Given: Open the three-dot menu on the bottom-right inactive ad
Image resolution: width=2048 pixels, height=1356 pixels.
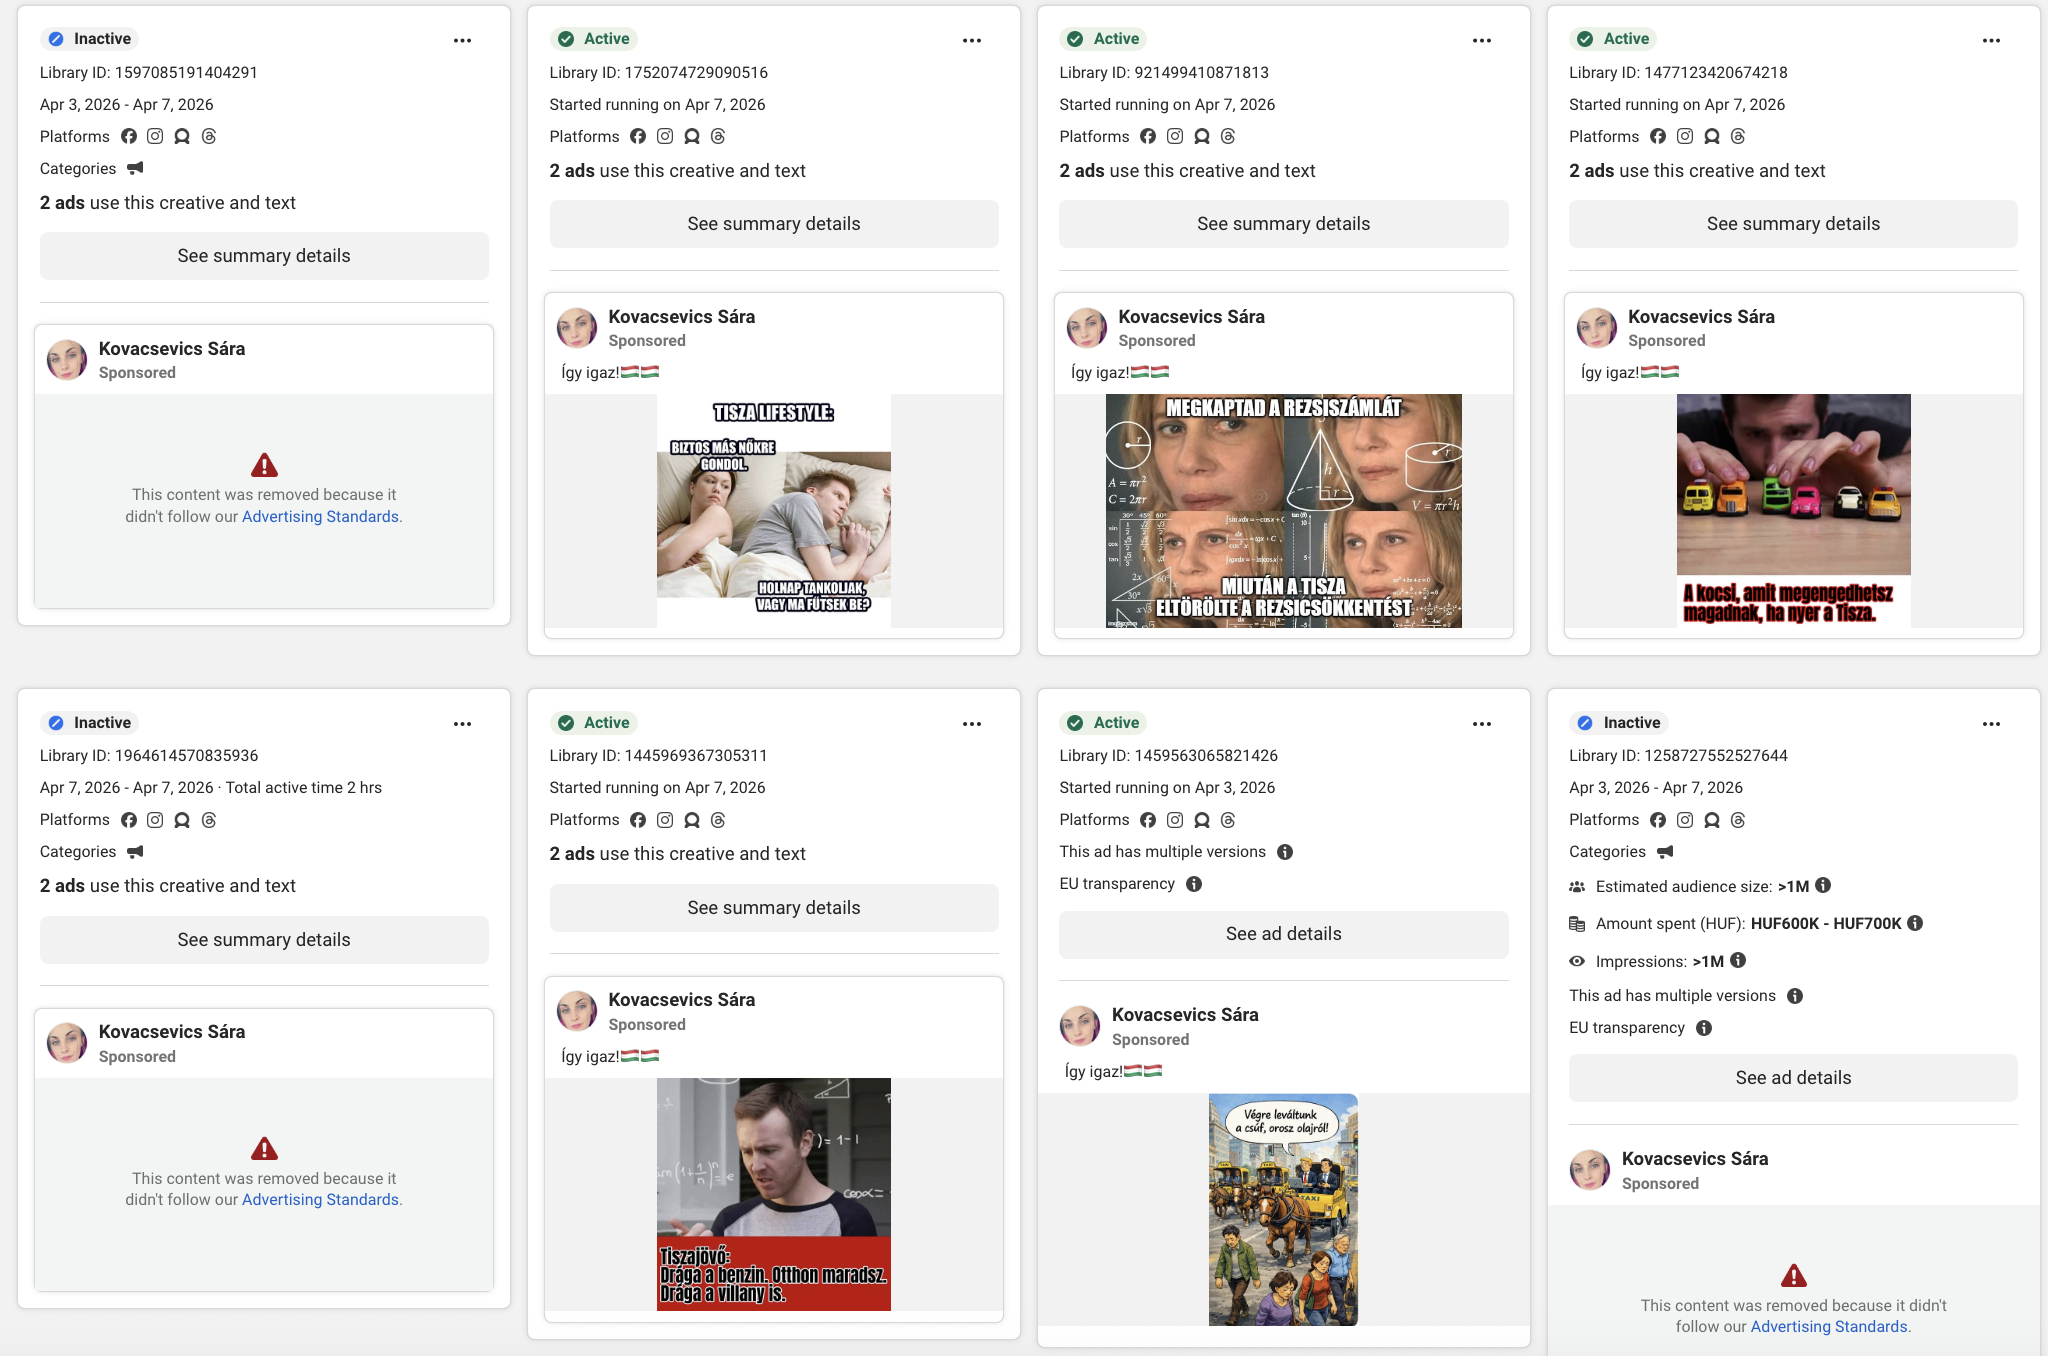Looking at the screenshot, I should coord(1991,723).
